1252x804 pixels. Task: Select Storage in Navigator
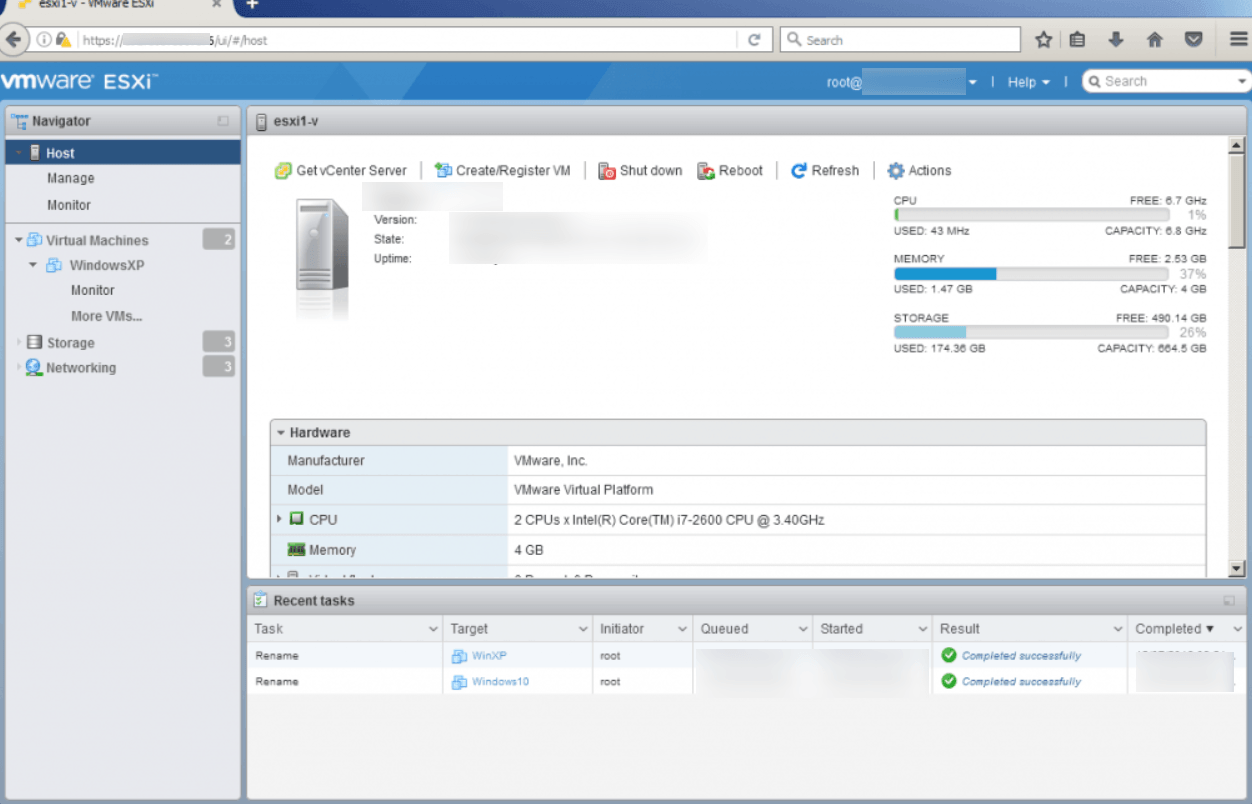(70, 343)
